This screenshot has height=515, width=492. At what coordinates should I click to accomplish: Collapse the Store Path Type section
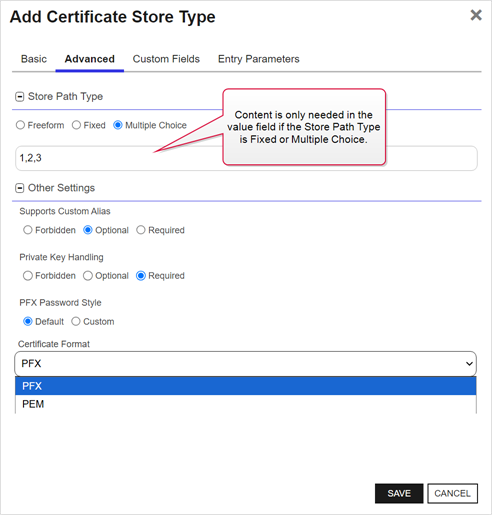[x=20, y=97]
